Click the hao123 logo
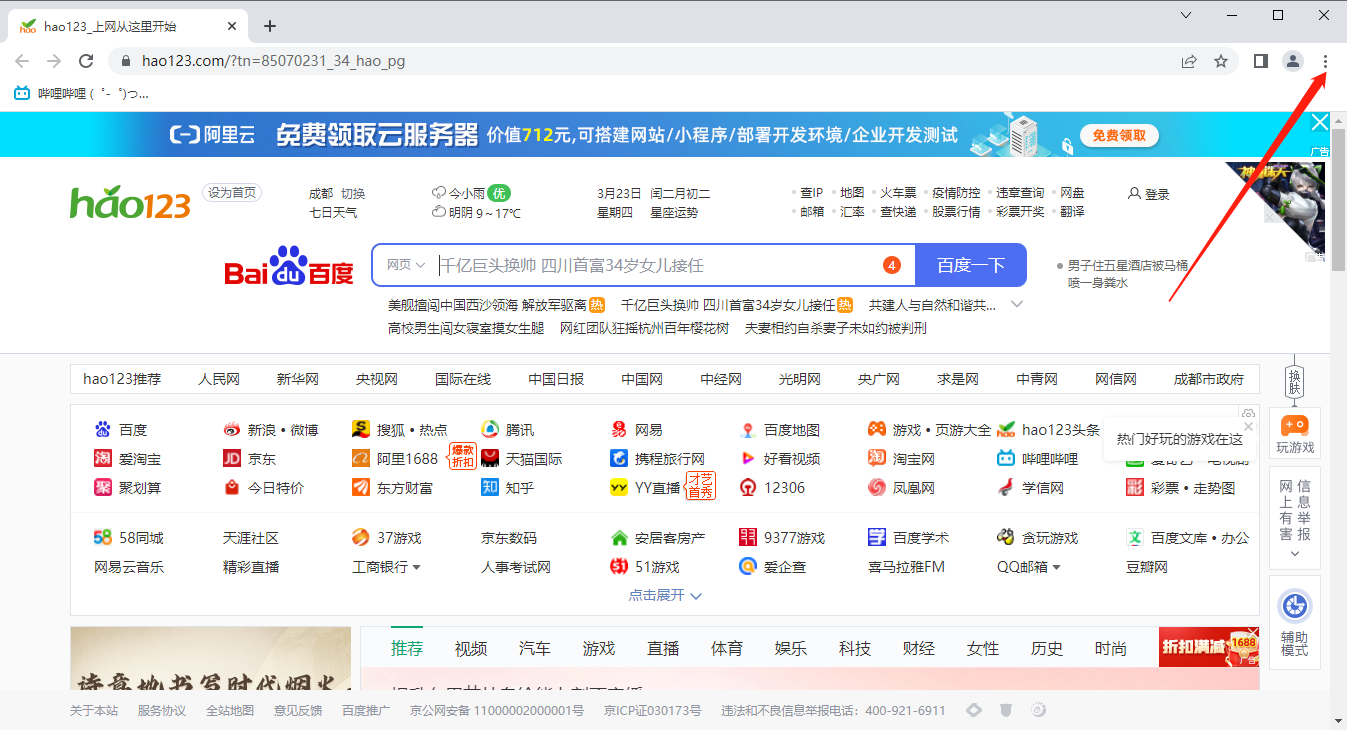Viewport: 1347px width, 730px height. click(x=130, y=203)
